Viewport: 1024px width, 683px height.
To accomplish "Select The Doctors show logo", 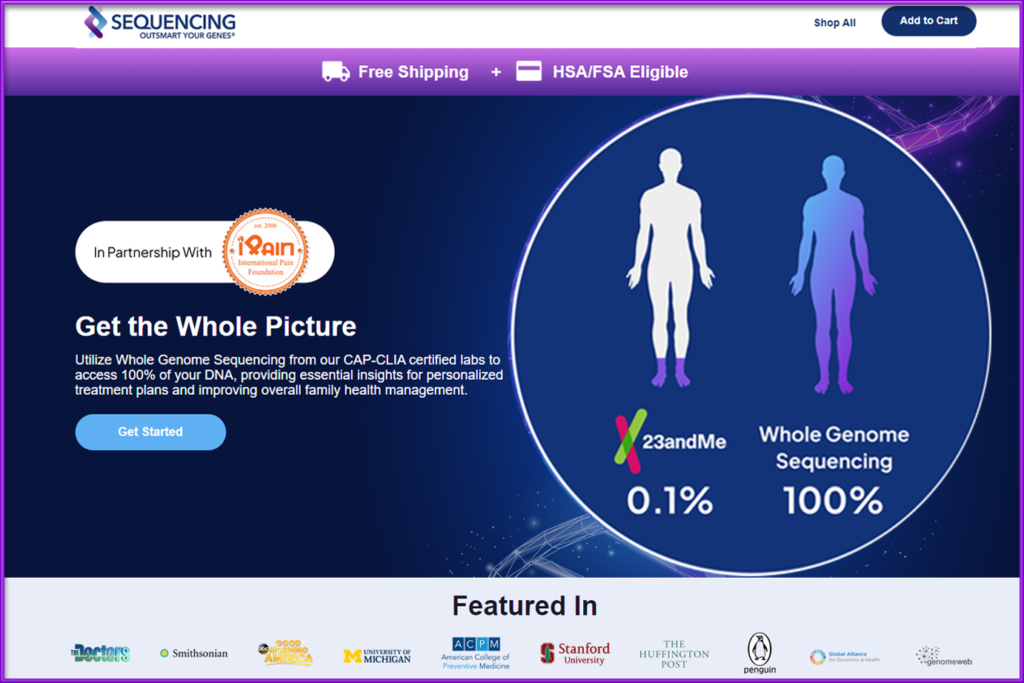I will click(99, 652).
